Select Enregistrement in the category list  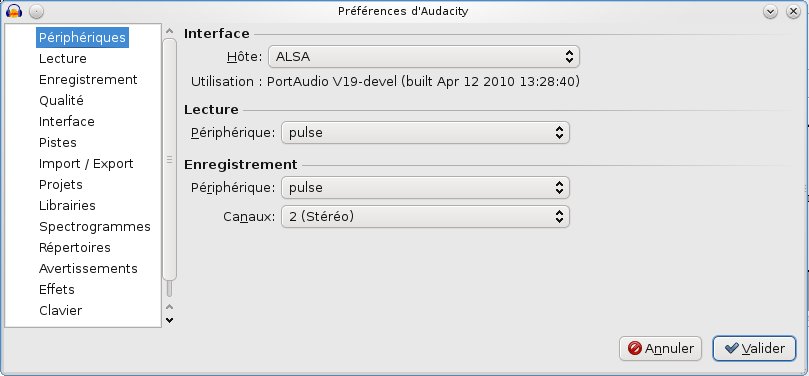coord(88,80)
